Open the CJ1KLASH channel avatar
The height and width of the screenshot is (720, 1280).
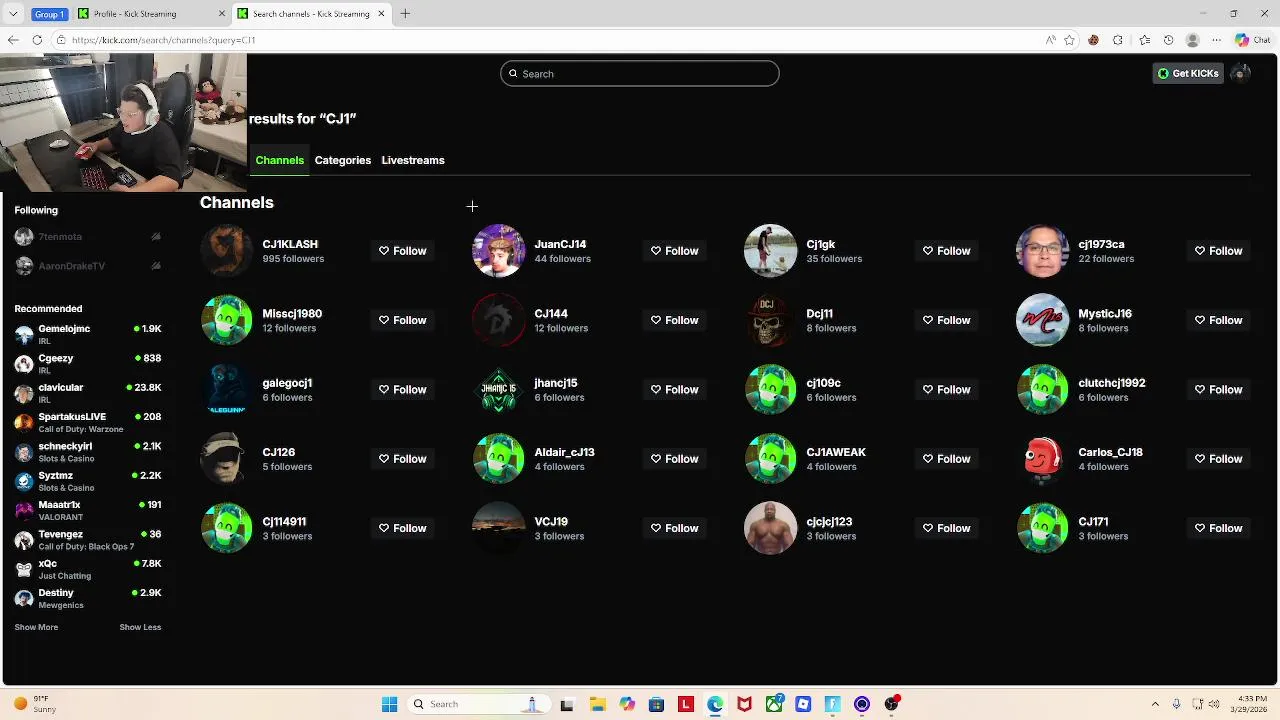(227, 251)
